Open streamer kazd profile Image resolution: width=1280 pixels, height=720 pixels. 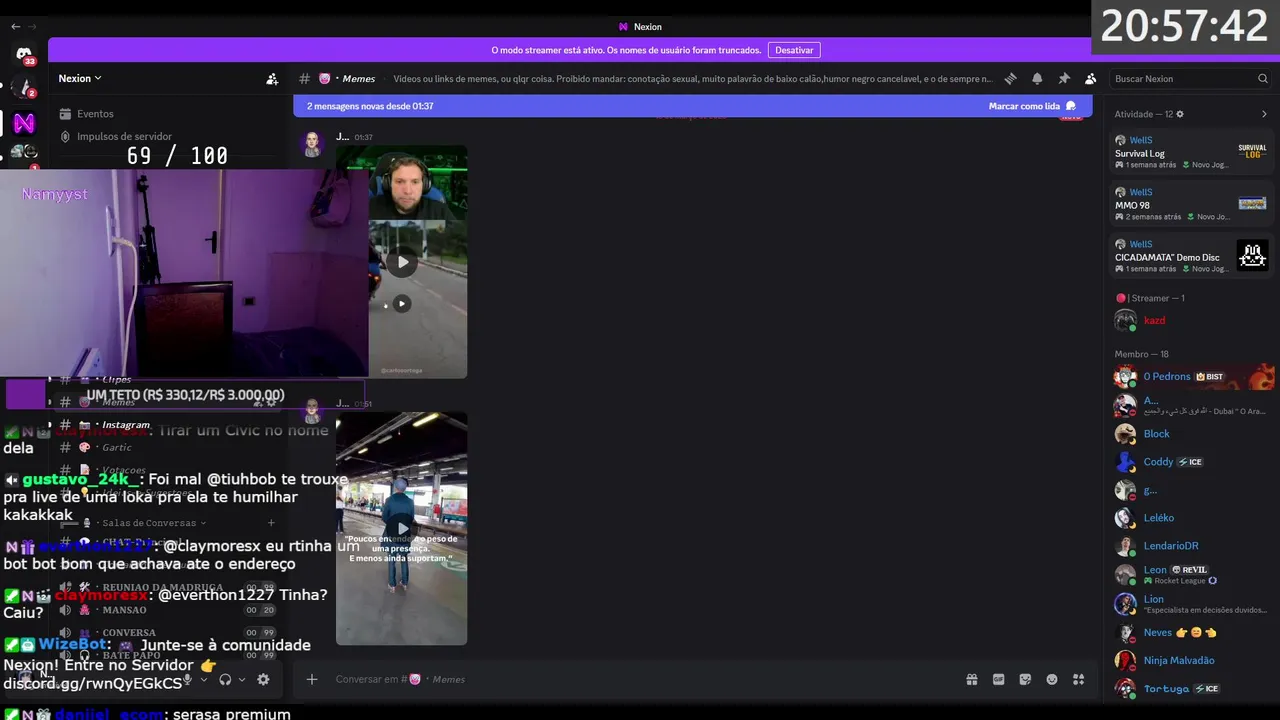point(1191,321)
